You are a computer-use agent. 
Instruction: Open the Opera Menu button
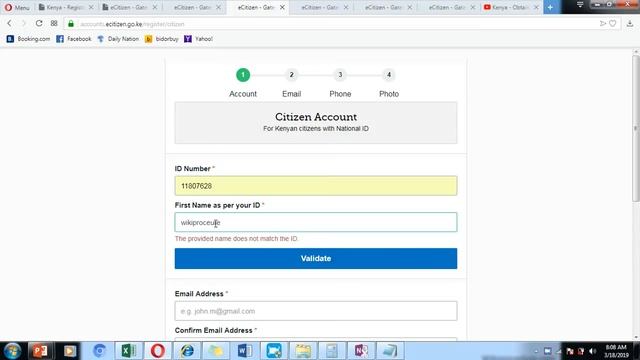coord(17,7)
